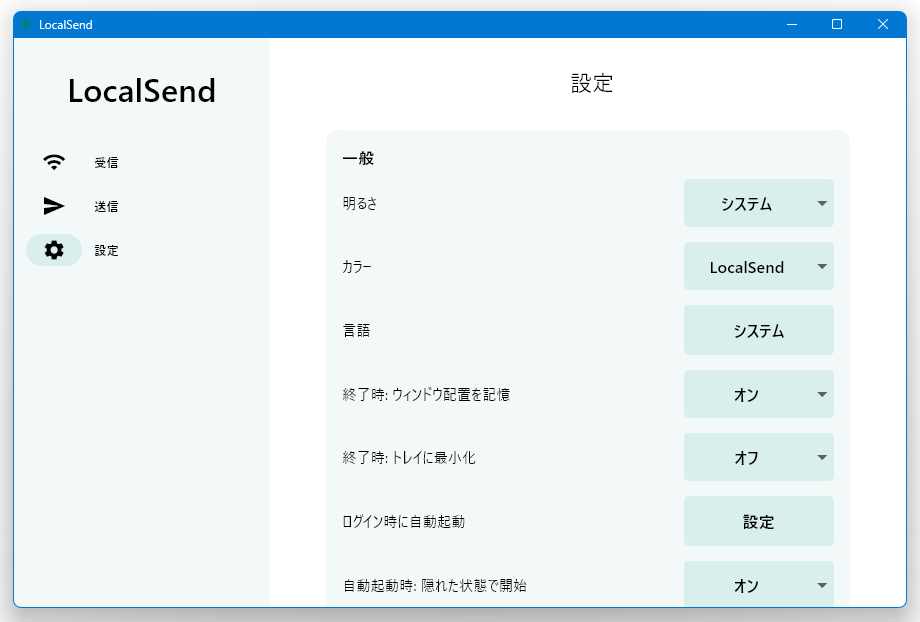This screenshot has width=920, height=622.
Task: Click the 設定 page title
Action: 592,83
